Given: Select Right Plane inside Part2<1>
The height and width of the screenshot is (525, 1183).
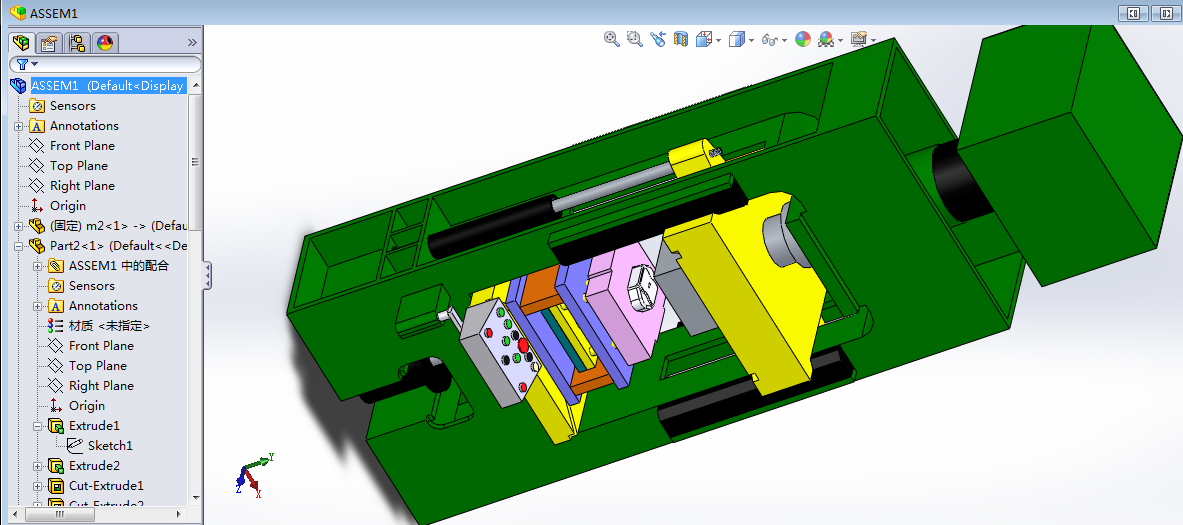Looking at the screenshot, I should click(101, 385).
